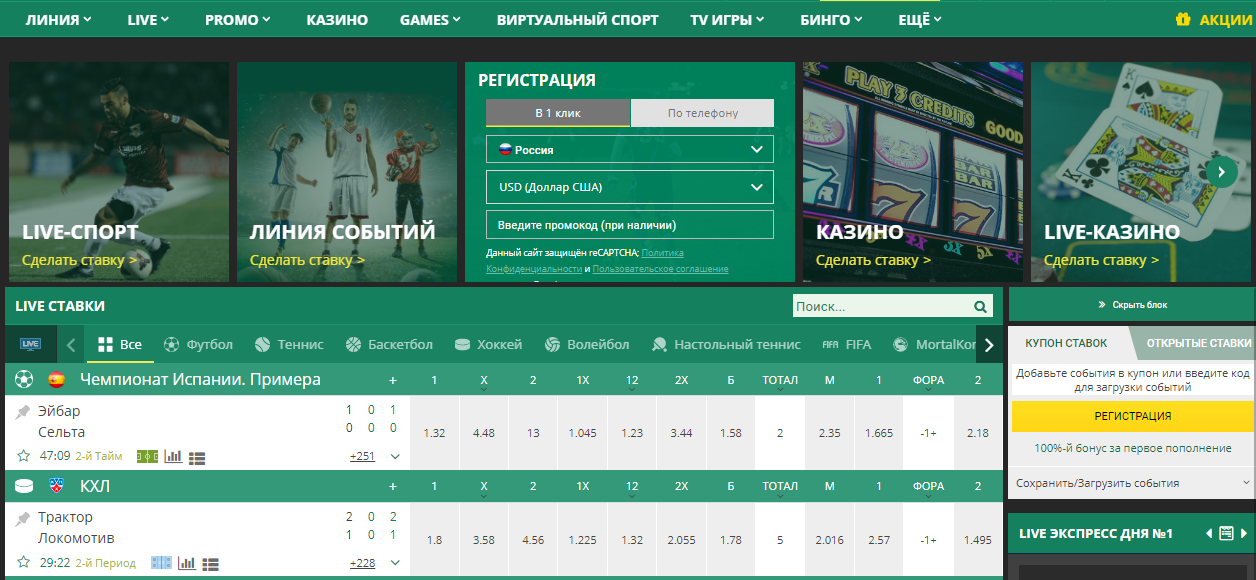The width and height of the screenshot is (1256, 580).
Task: Select the Настольный теннис sport filter
Action: tap(726, 344)
